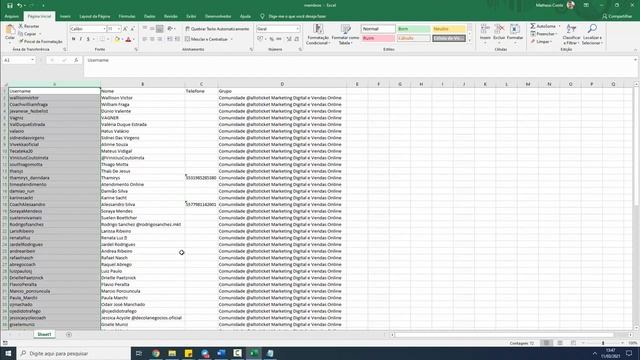Undo the last action
Image resolution: width=640 pixels, height=360 pixels.
(x=19, y=6)
